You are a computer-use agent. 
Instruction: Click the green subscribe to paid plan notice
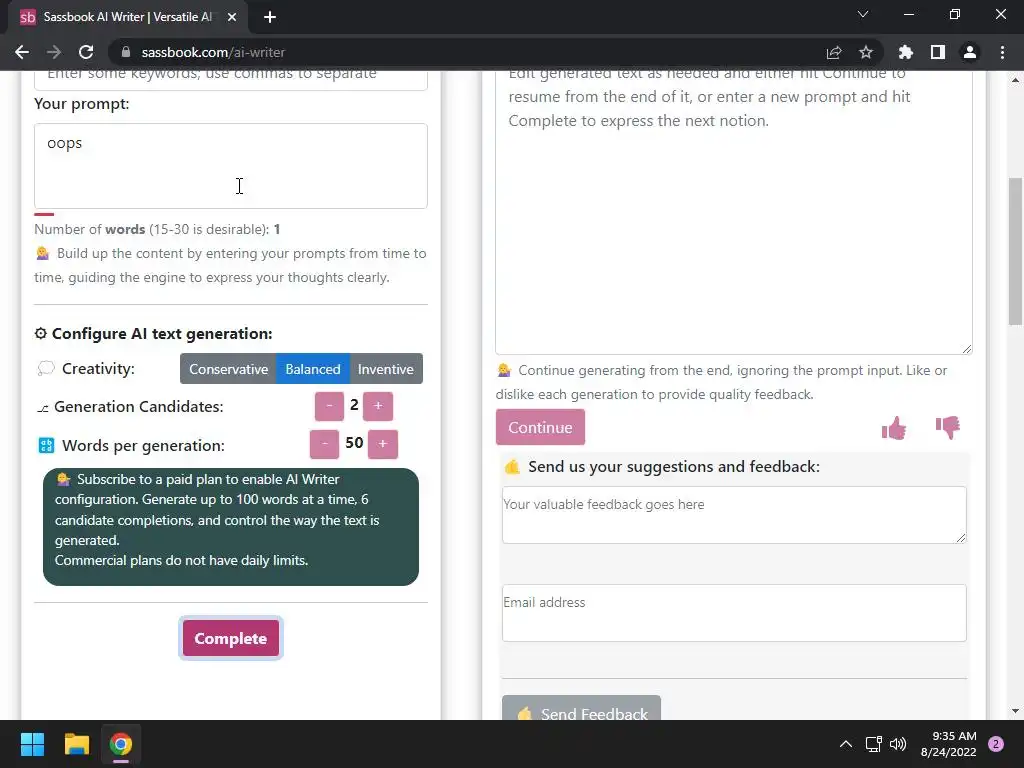(x=231, y=527)
